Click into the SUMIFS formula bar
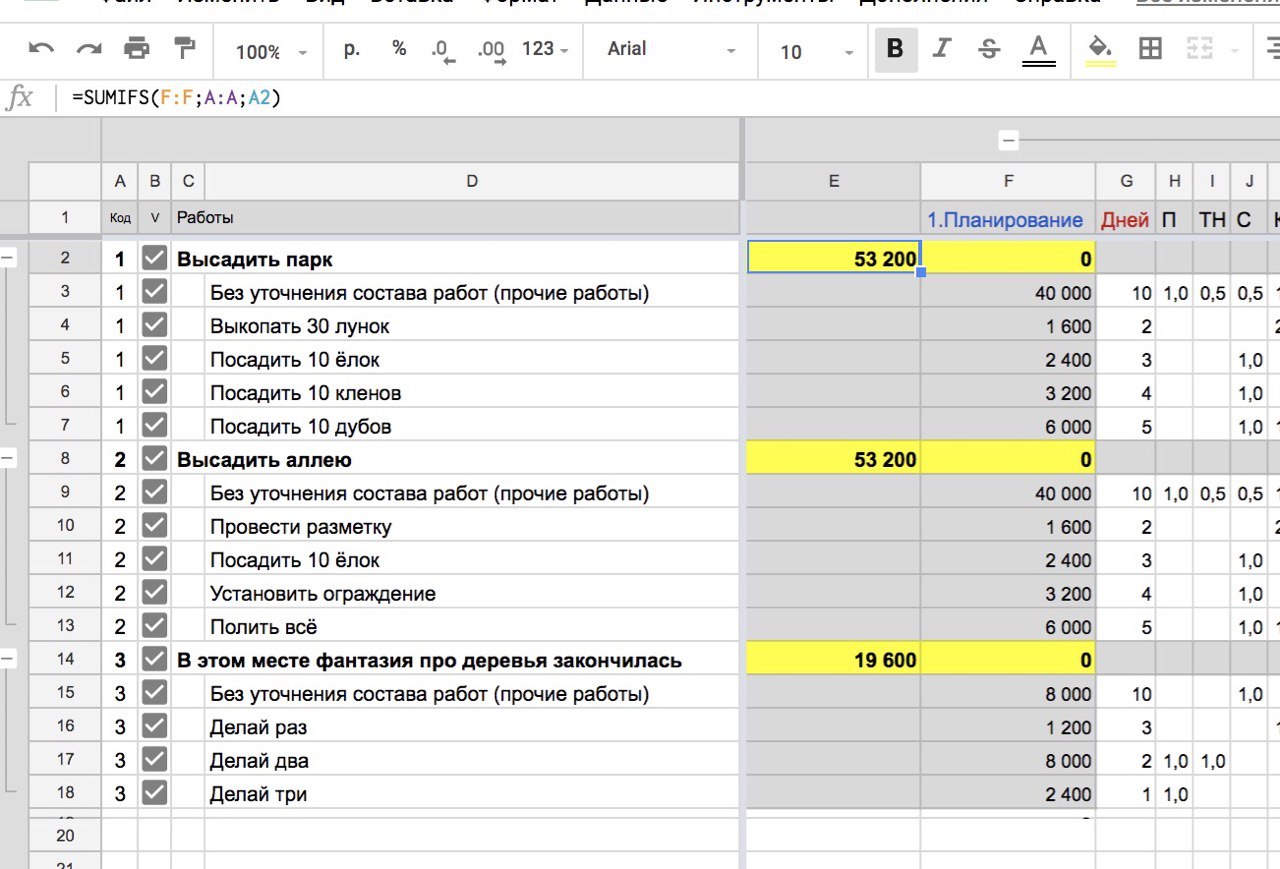Image resolution: width=1280 pixels, height=869 pixels. point(670,98)
